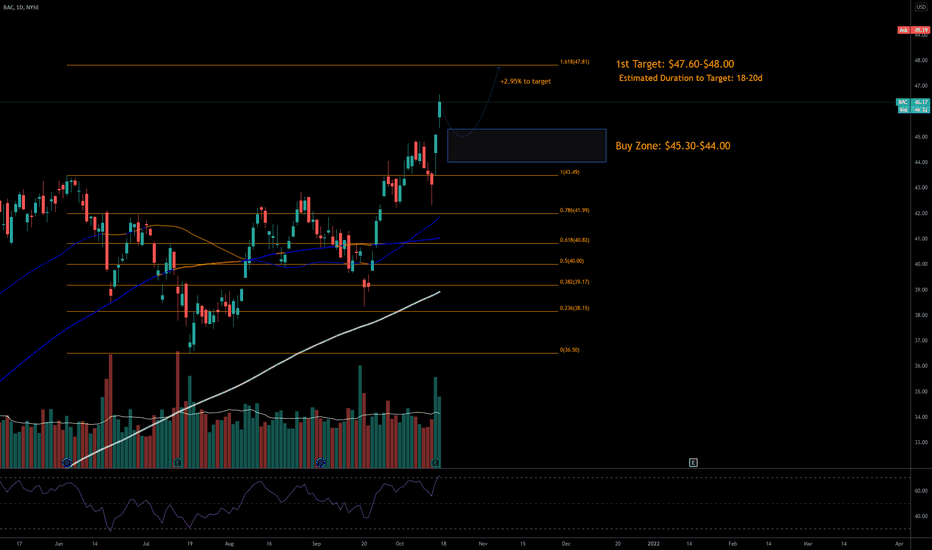This screenshot has height=550, width=932.
Task: Select the 'Estimated Duration to Target' annotation
Action: [x=691, y=78]
